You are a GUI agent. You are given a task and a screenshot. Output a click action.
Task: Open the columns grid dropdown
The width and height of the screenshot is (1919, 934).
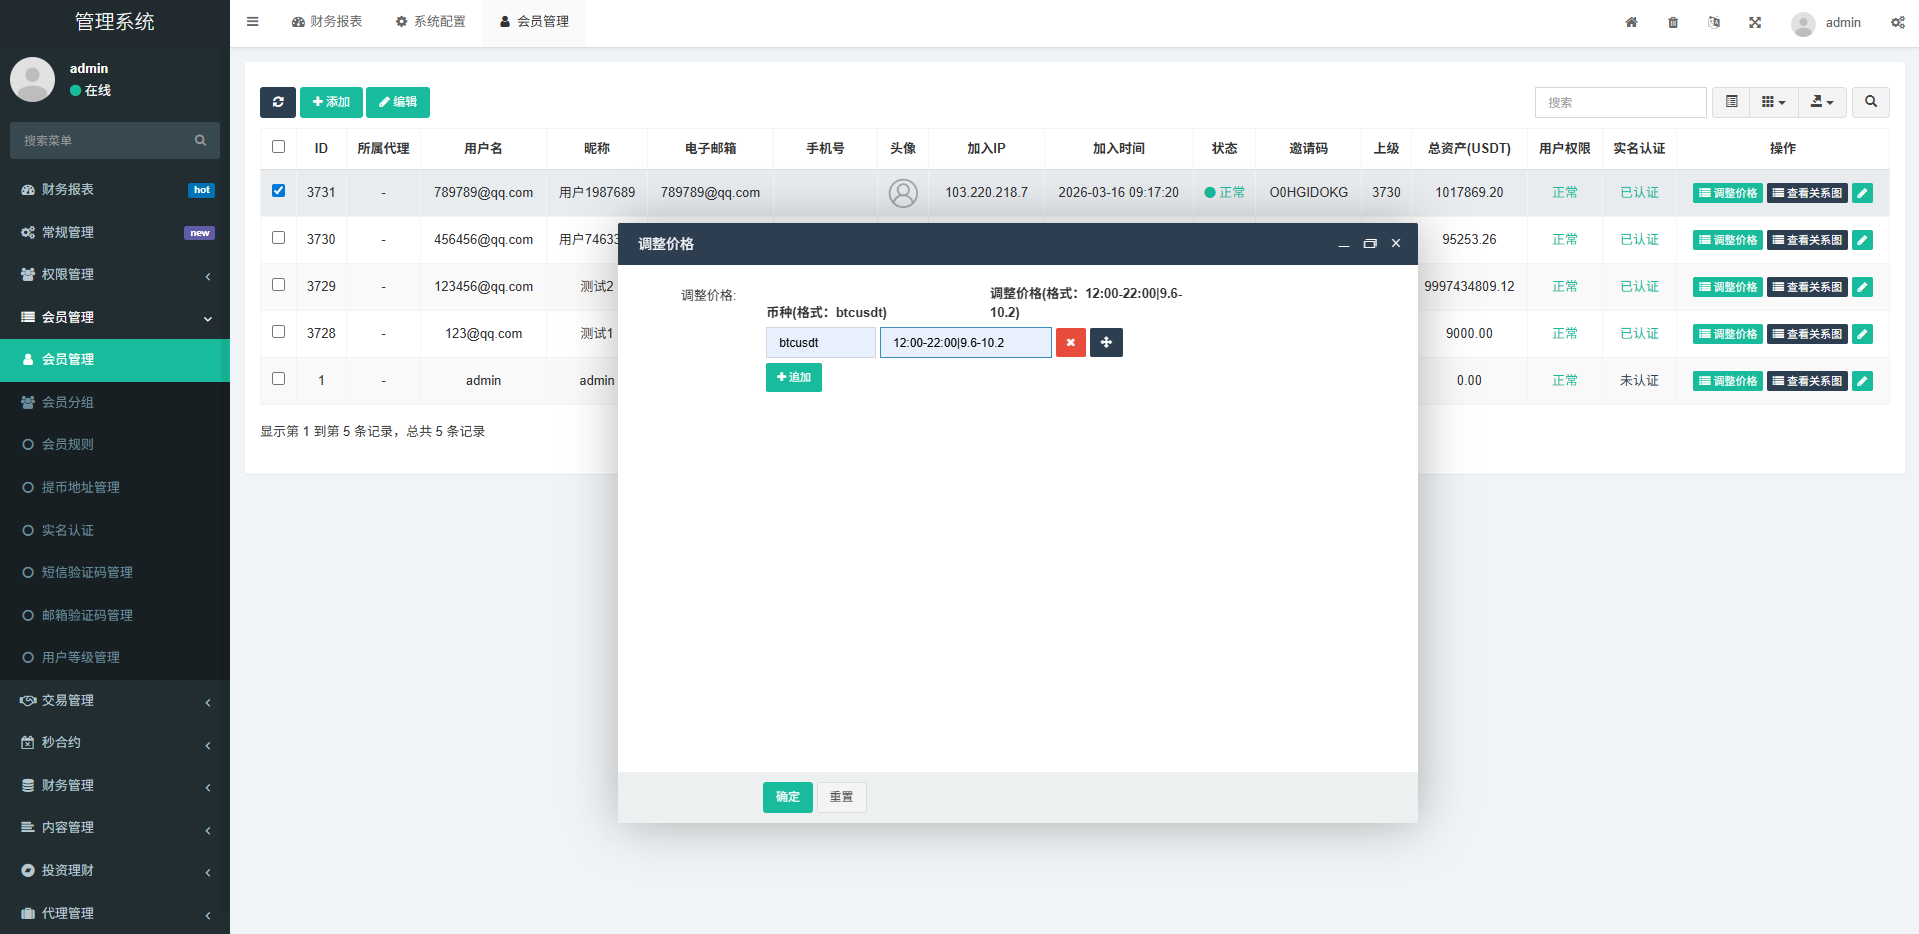pos(1773,102)
